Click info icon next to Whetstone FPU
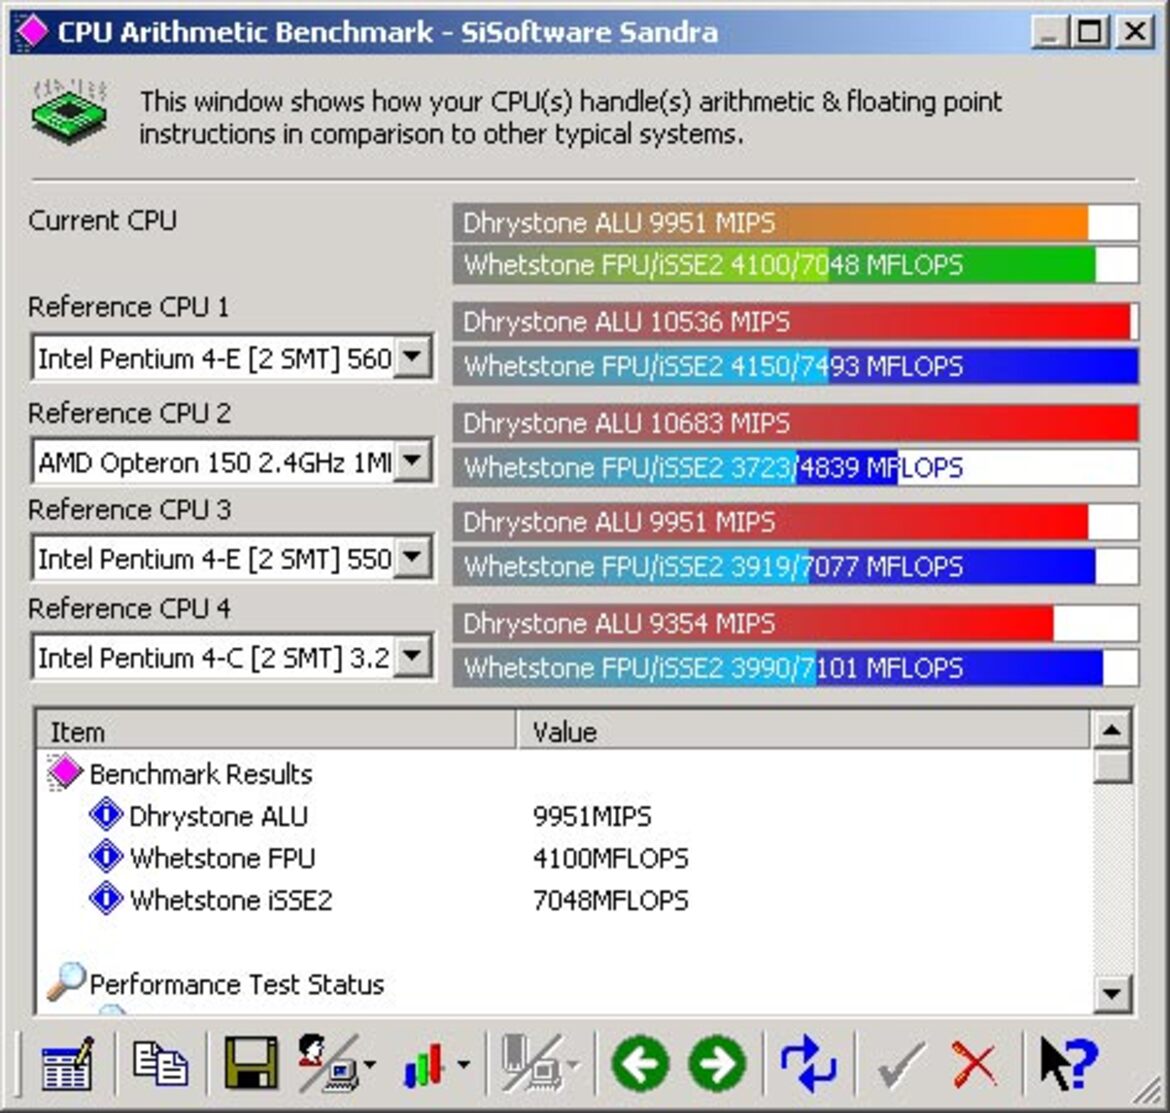The image size is (1170, 1113). point(106,856)
